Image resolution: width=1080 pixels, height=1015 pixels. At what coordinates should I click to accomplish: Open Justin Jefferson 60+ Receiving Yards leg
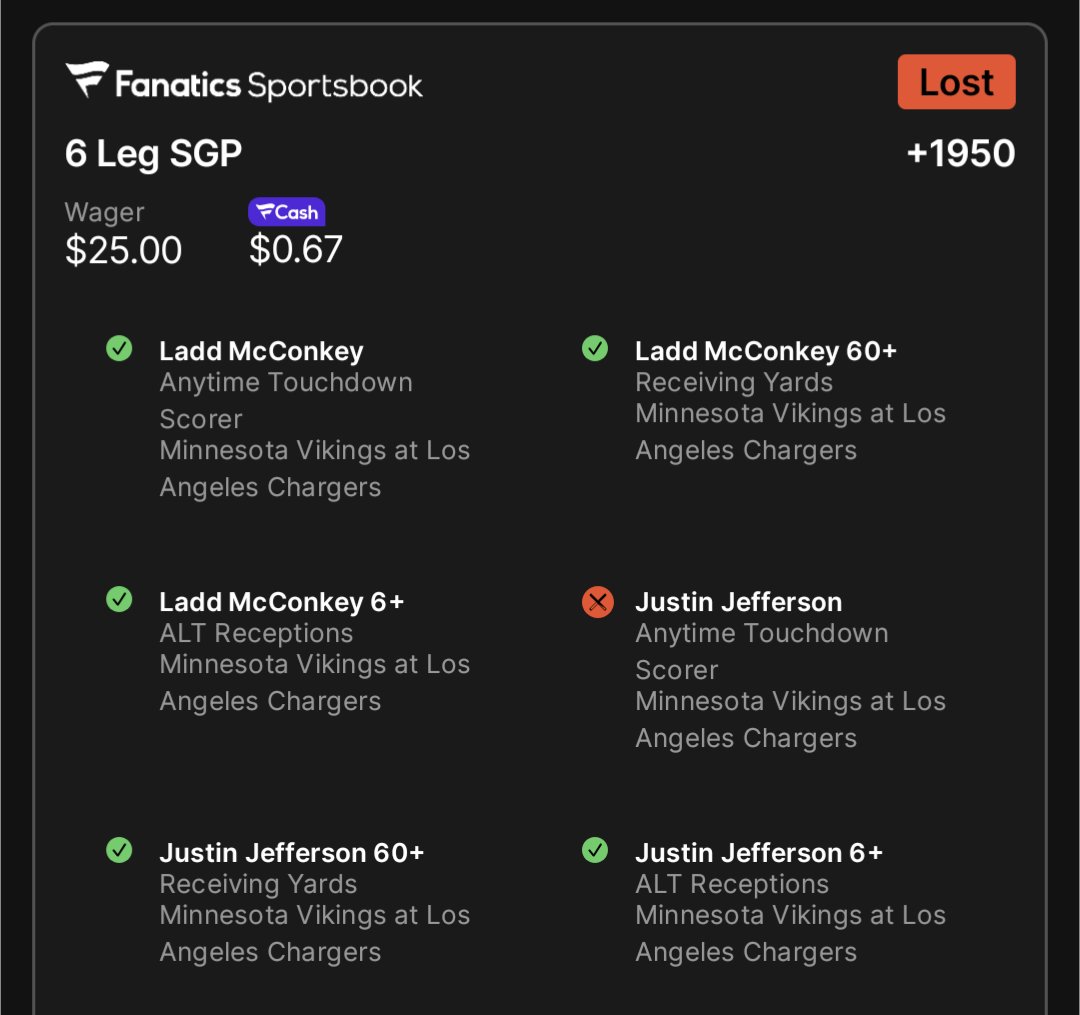pos(315,901)
